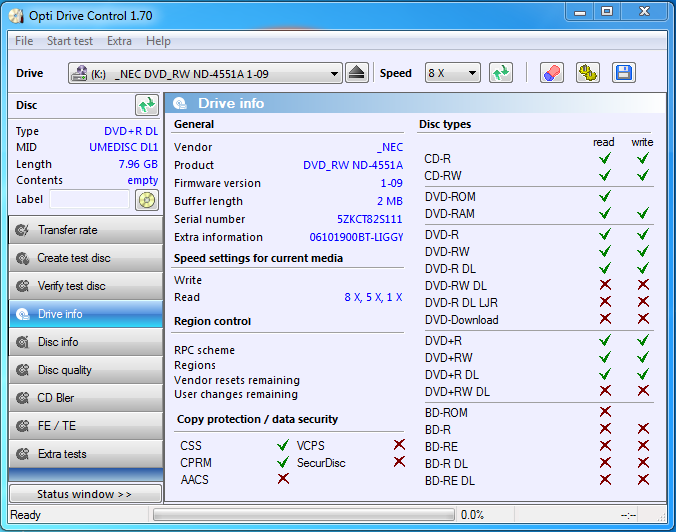
Task: Click the BD-ROM read cross mark
Action: point(605,412)
